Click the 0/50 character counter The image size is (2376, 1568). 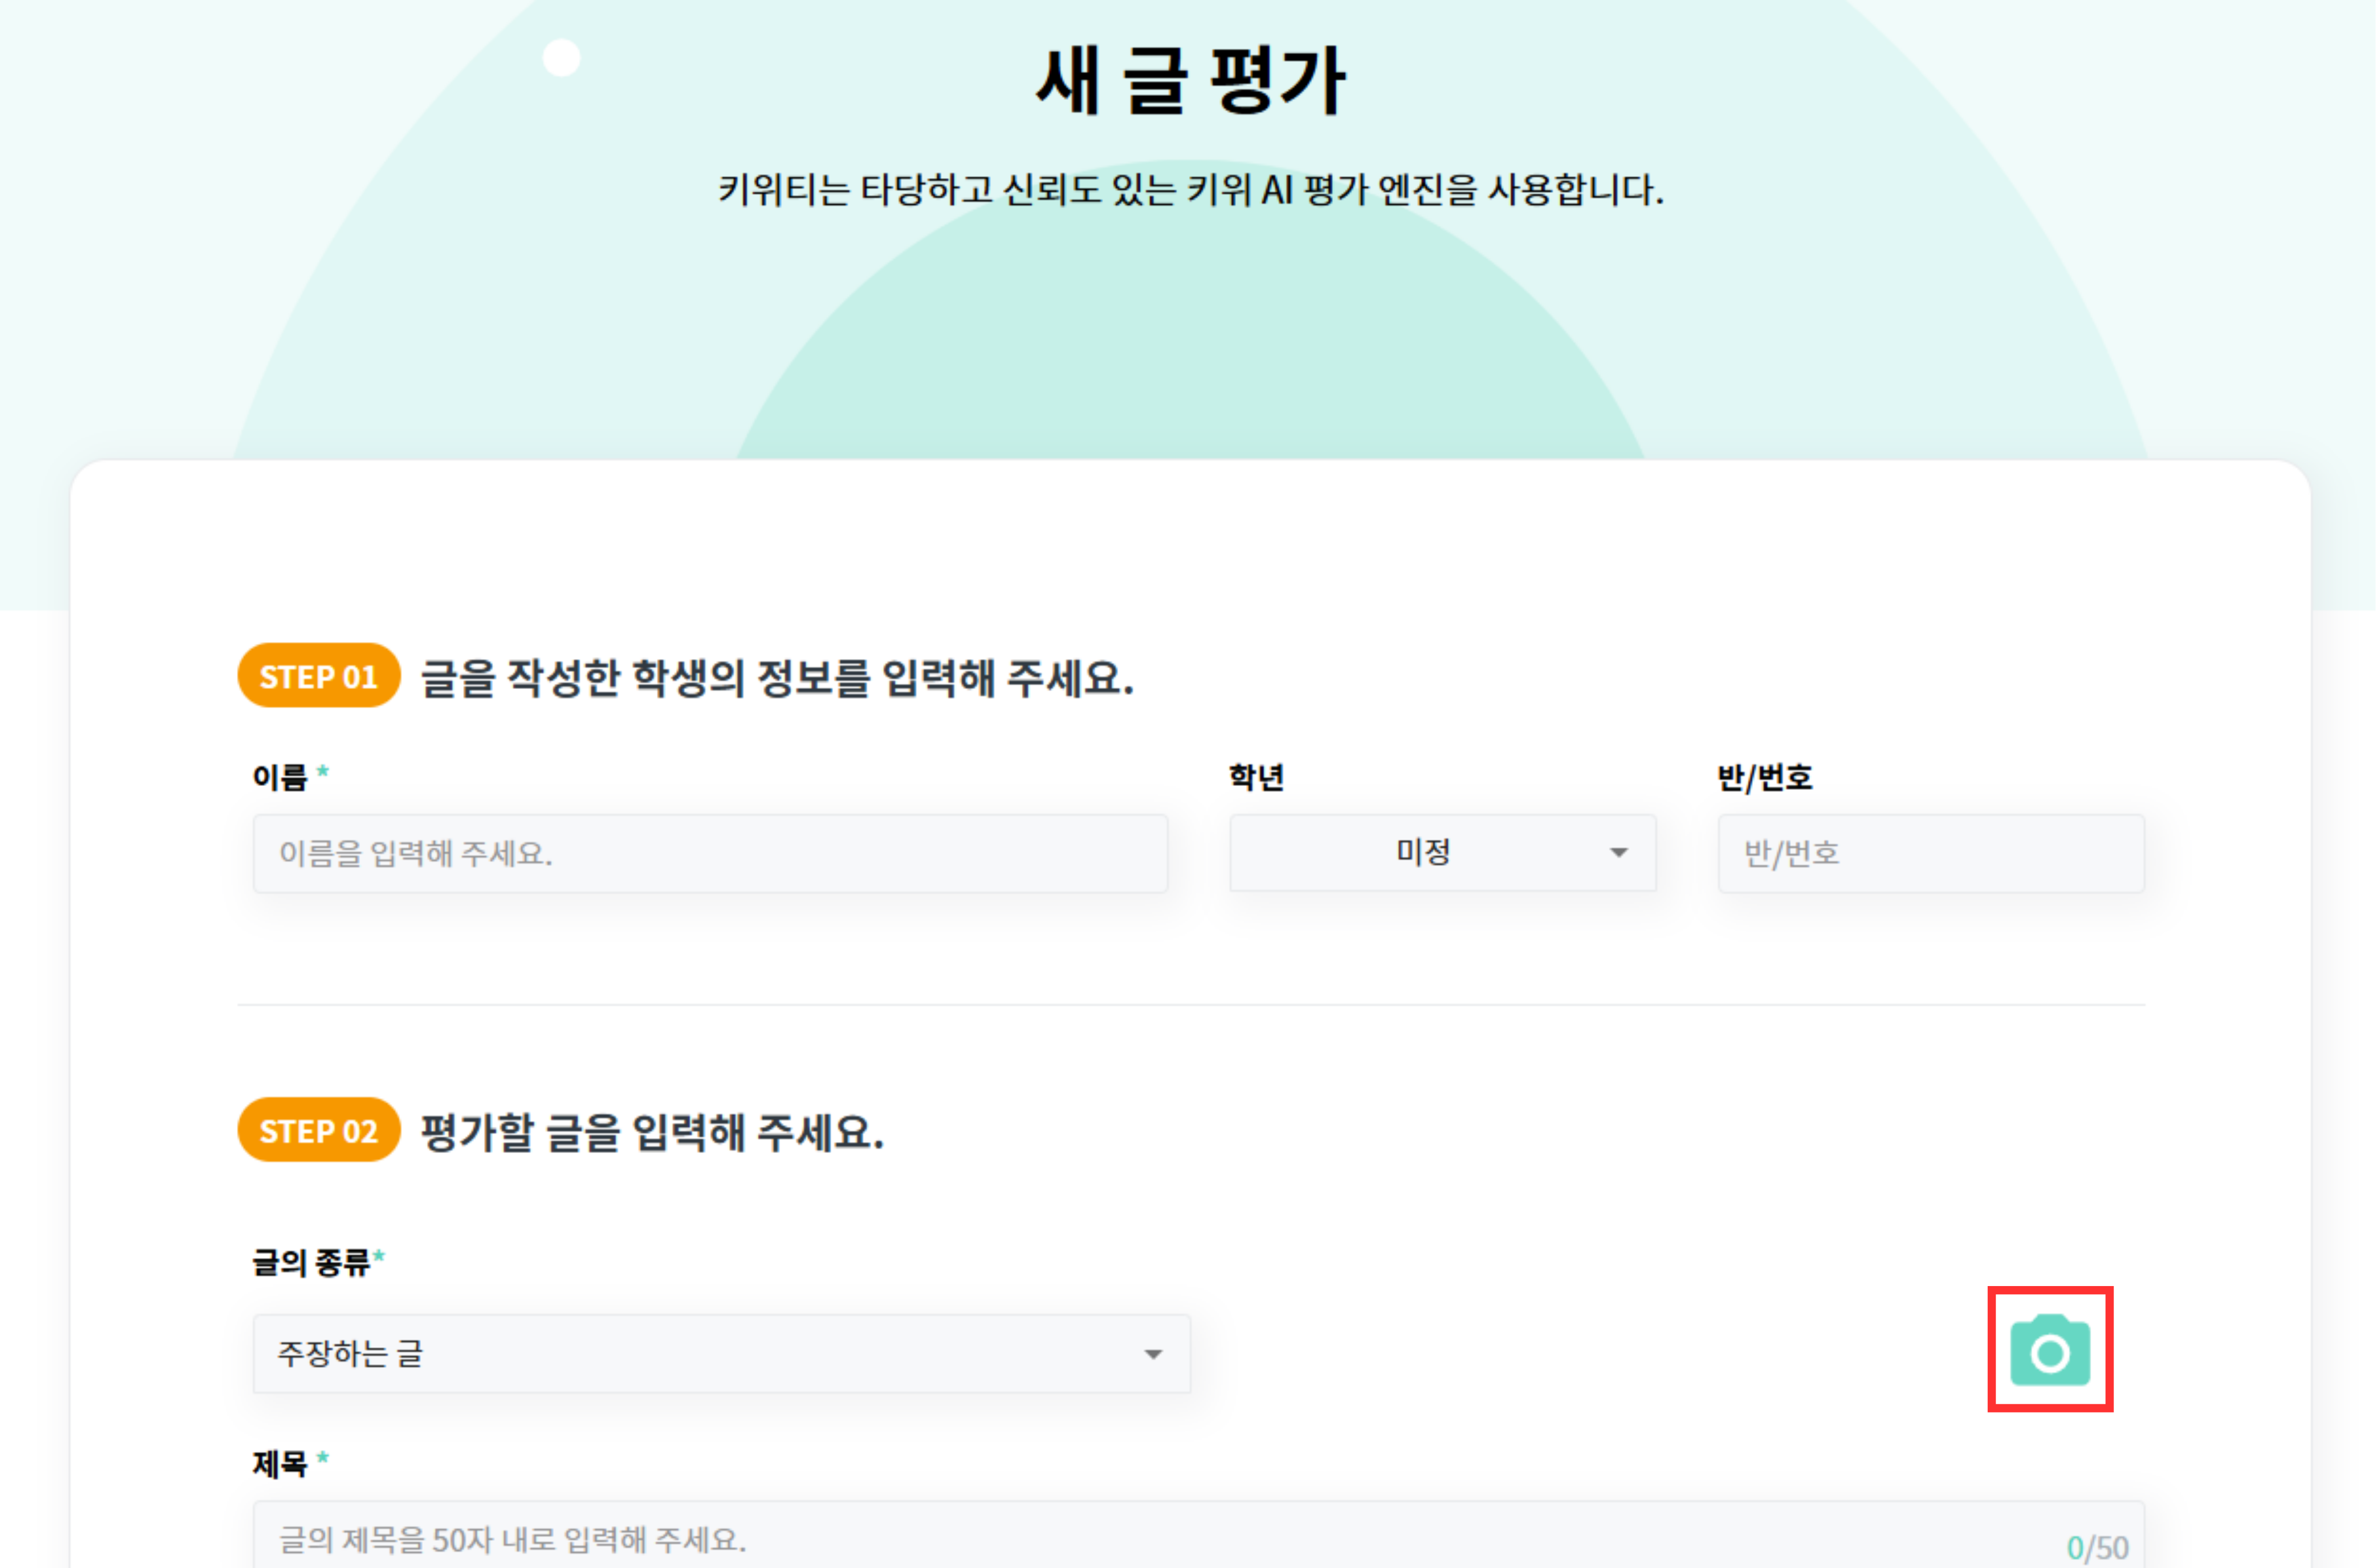coord(2097,1547)
